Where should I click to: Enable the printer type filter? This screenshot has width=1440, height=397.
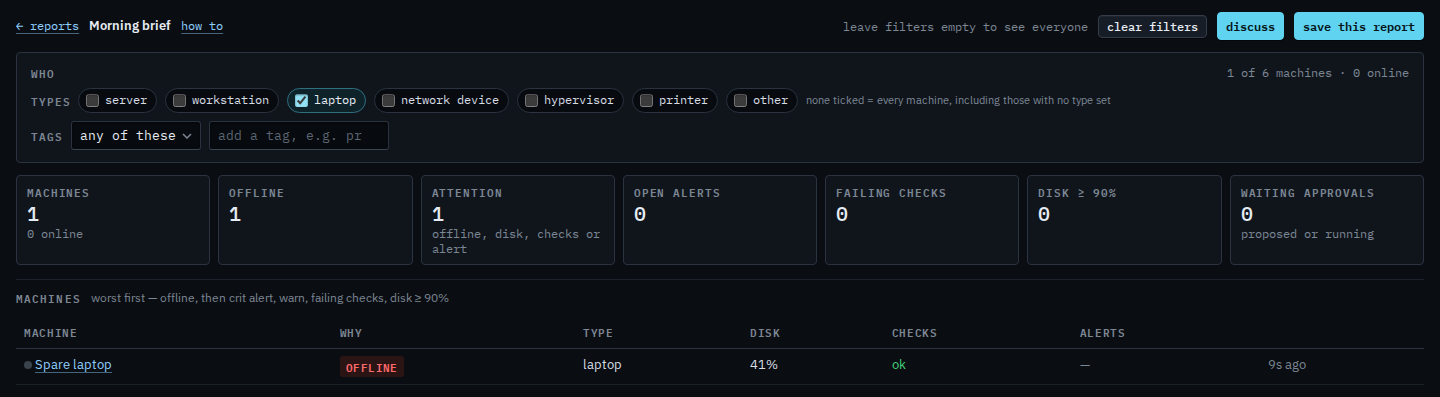click(646, 100)
